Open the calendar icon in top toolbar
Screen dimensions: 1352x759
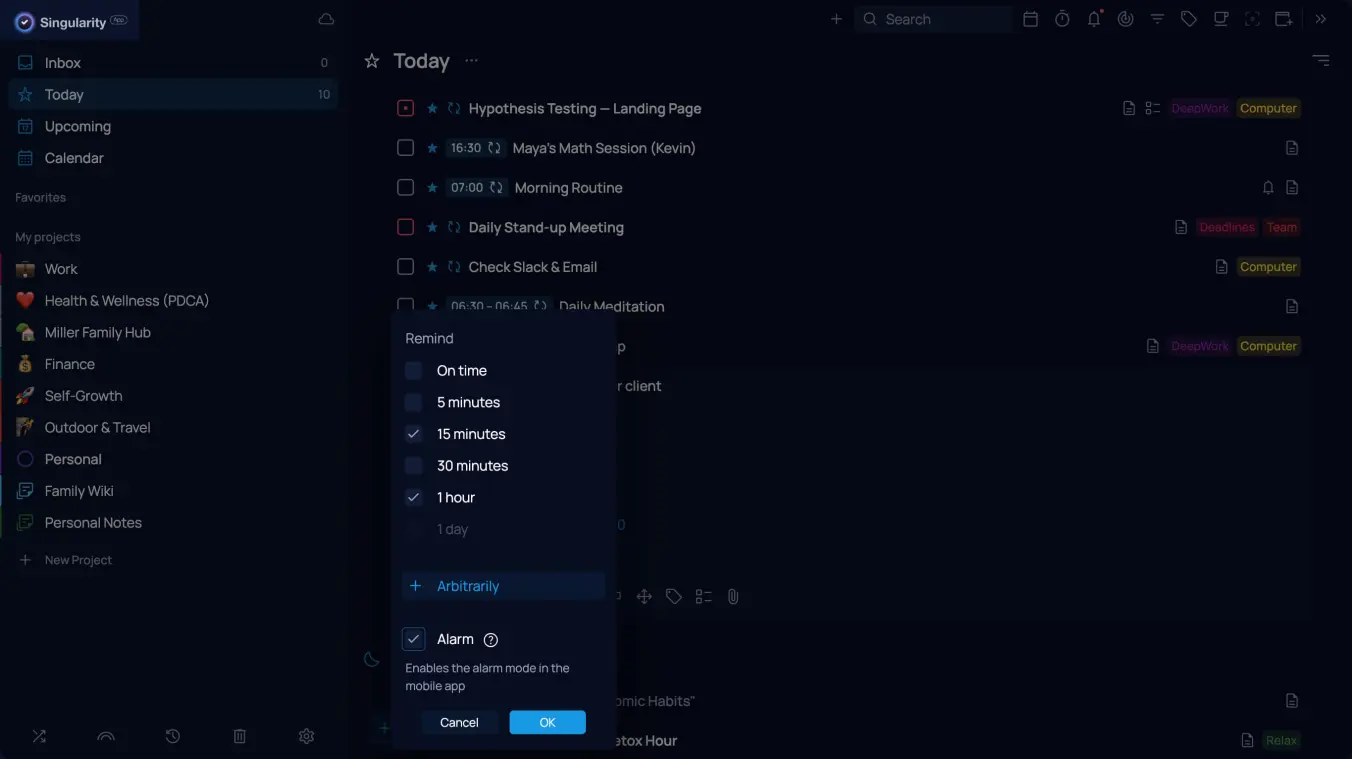pyautogui.click(x=1030, y=19)
